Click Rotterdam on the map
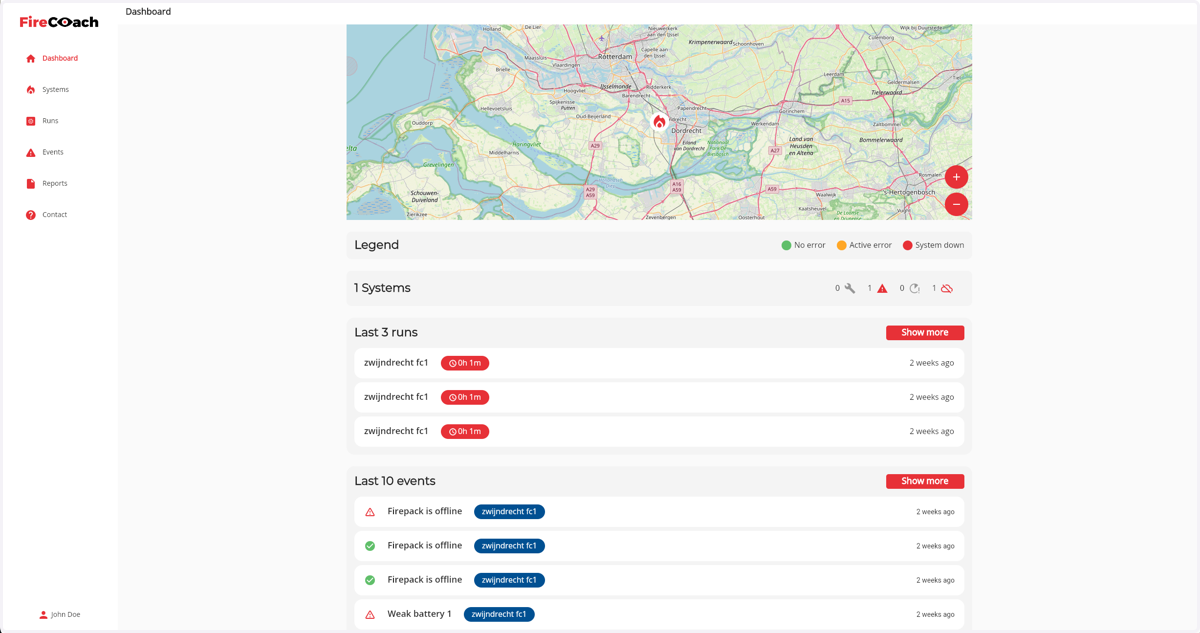This screenshot has width=1200, height=633. (615, 57)
